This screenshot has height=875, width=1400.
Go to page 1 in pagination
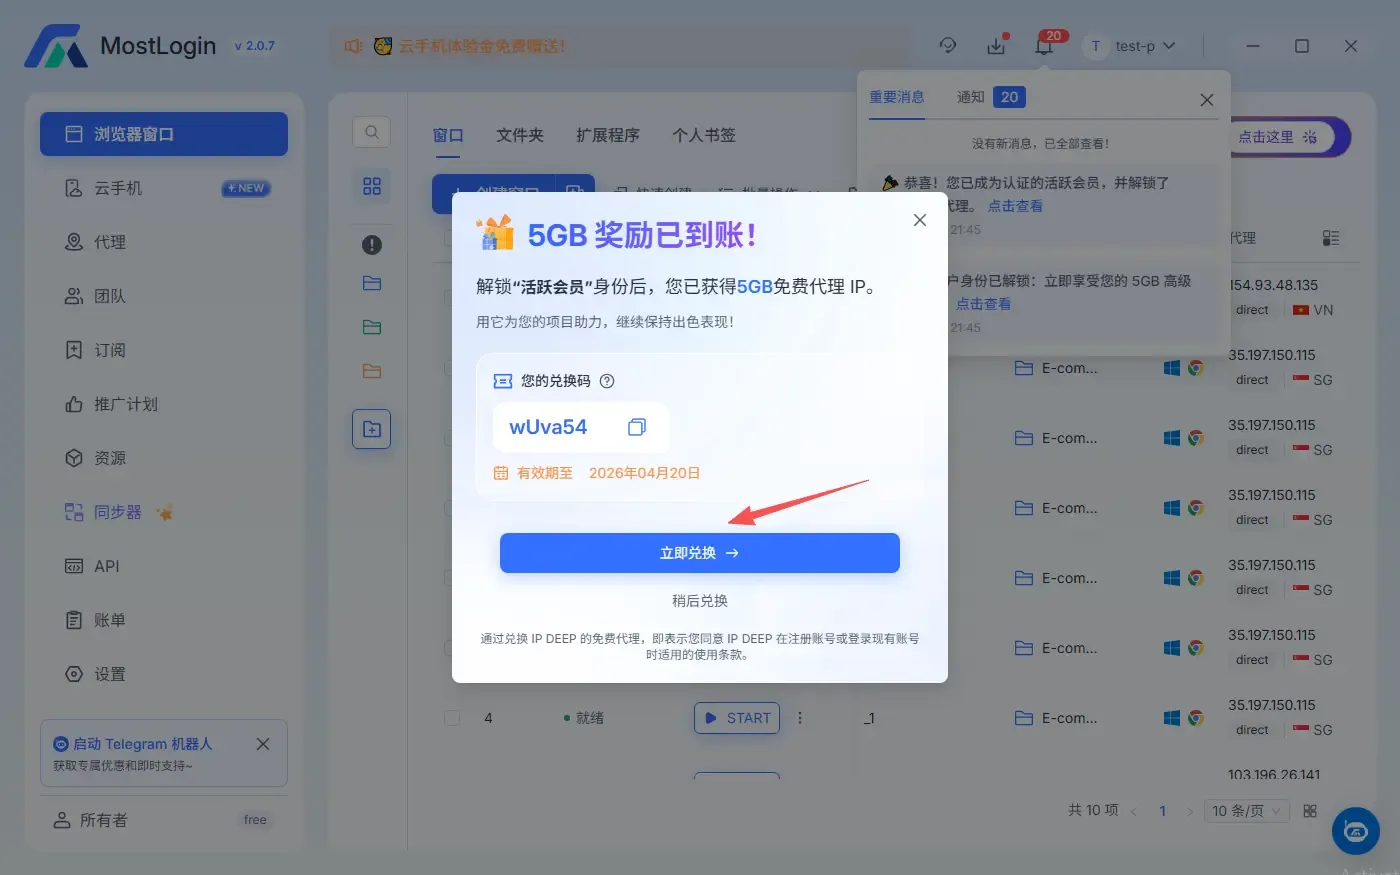(1162, 811)
